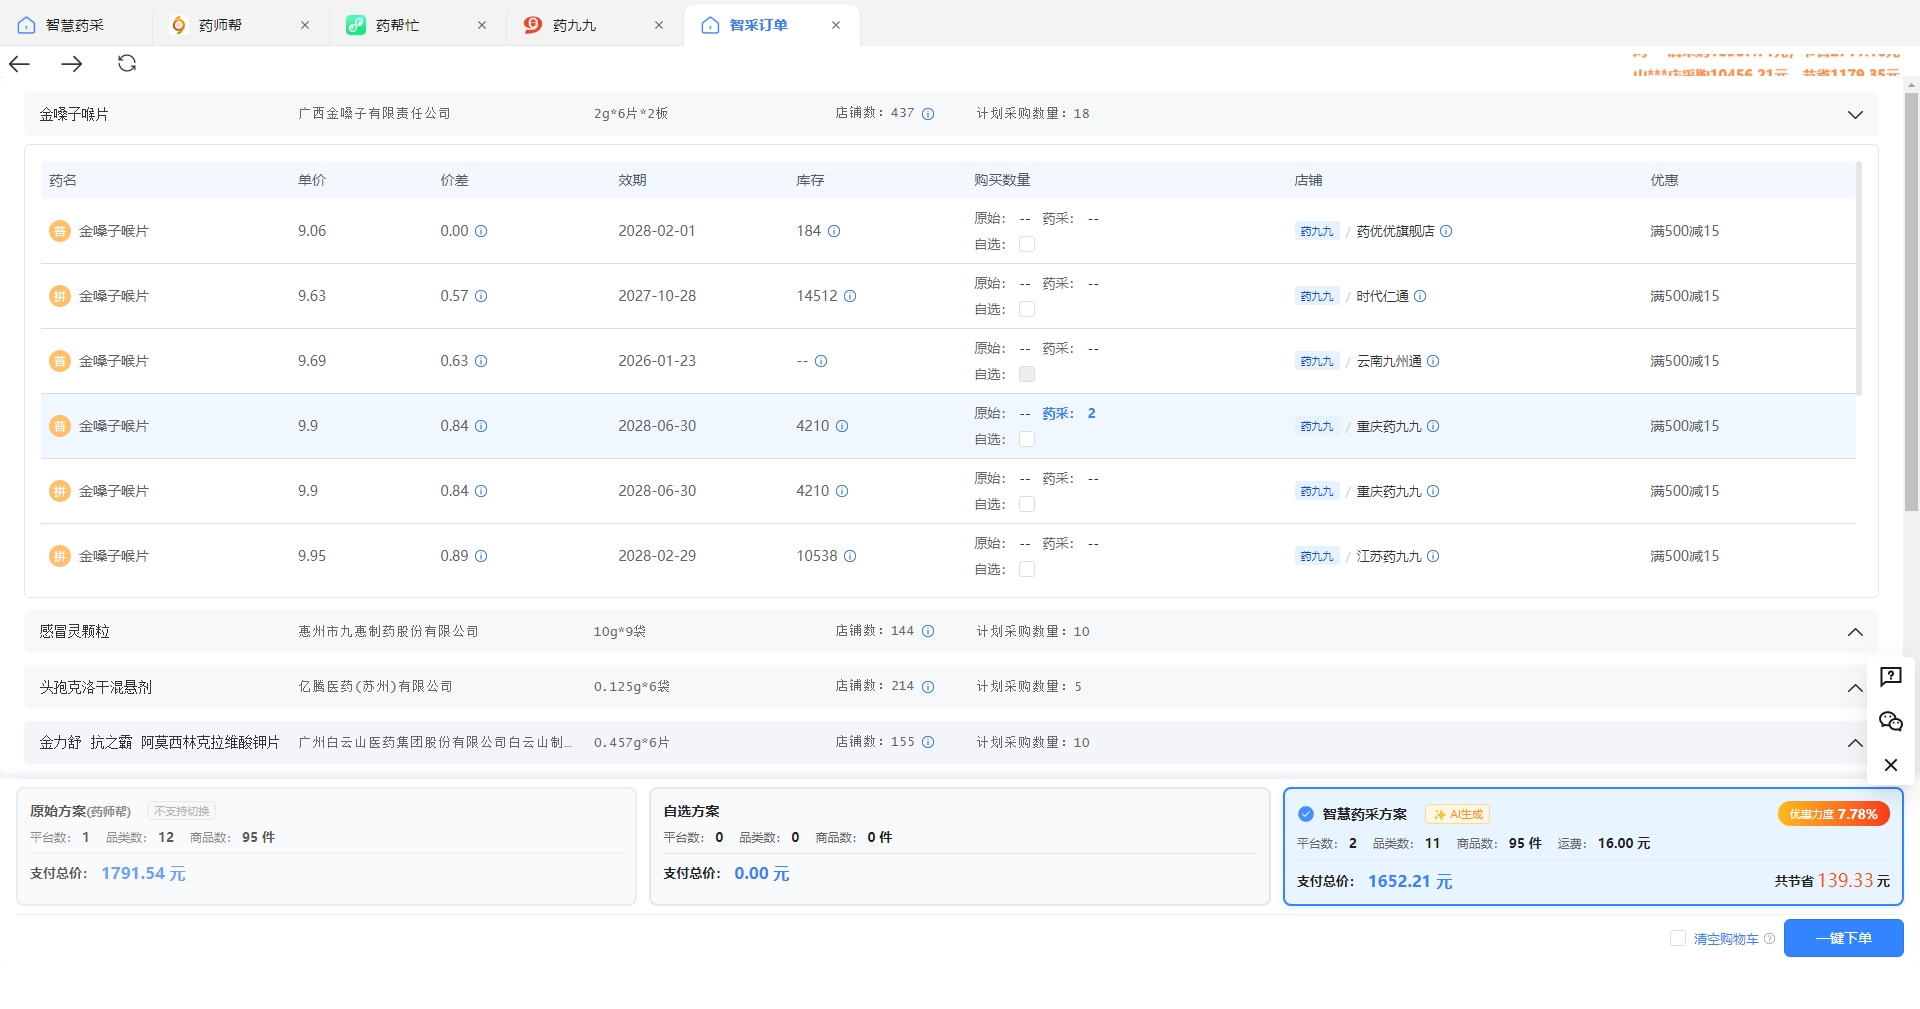
Task: Click the browser back arrow
Action: [x=18, y=63]
